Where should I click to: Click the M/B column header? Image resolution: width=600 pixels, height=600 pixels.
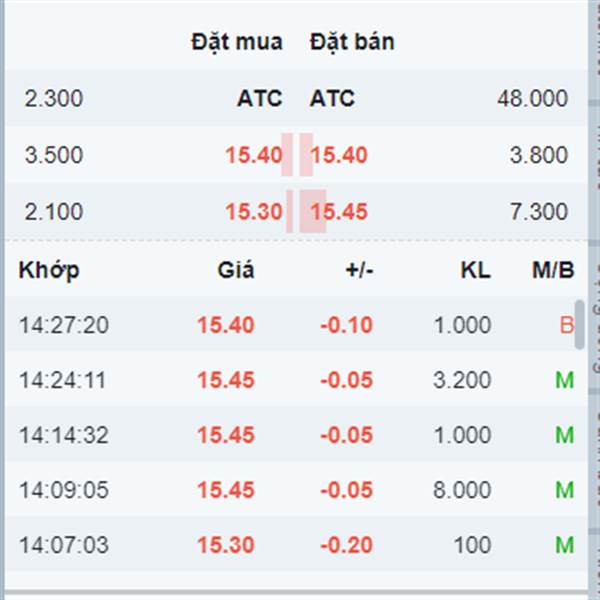coord(553,270)
